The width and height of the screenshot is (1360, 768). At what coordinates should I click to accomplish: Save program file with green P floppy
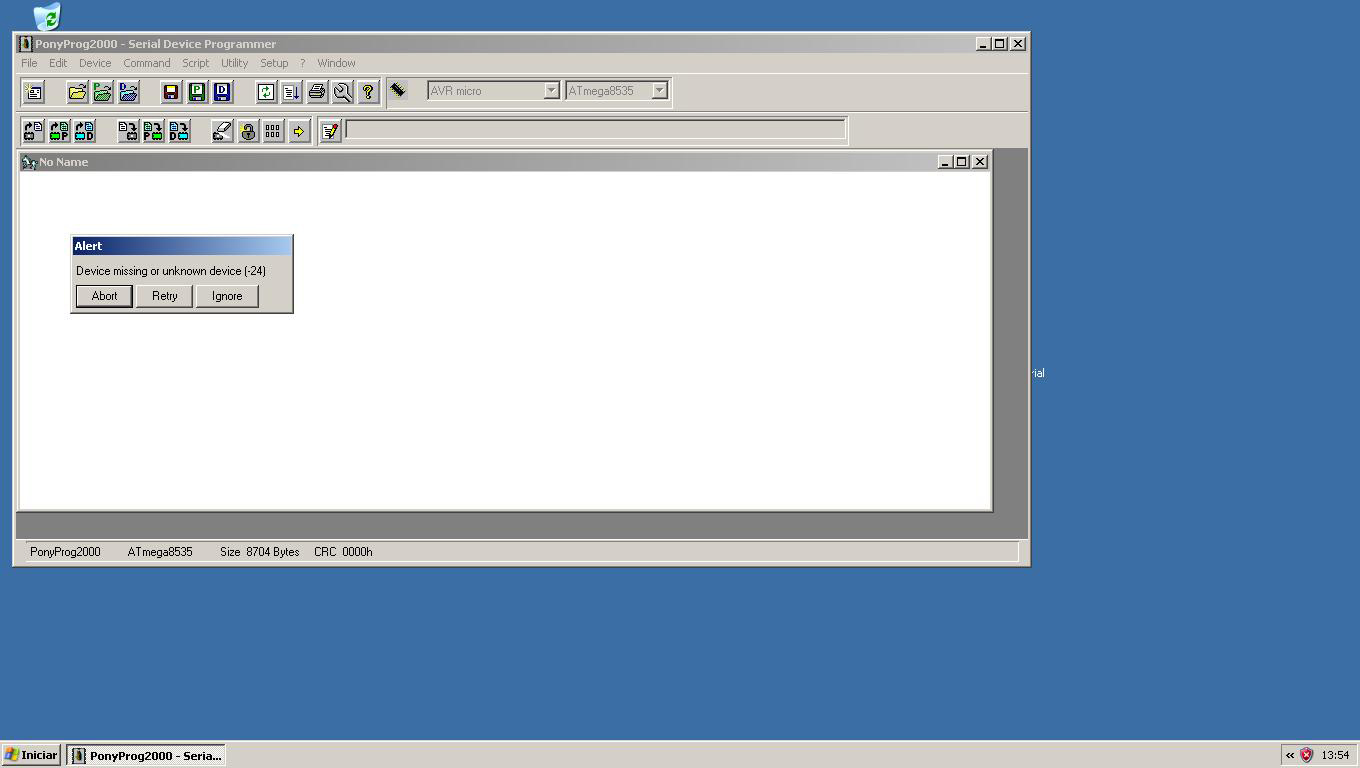click(x=197, y=92)
